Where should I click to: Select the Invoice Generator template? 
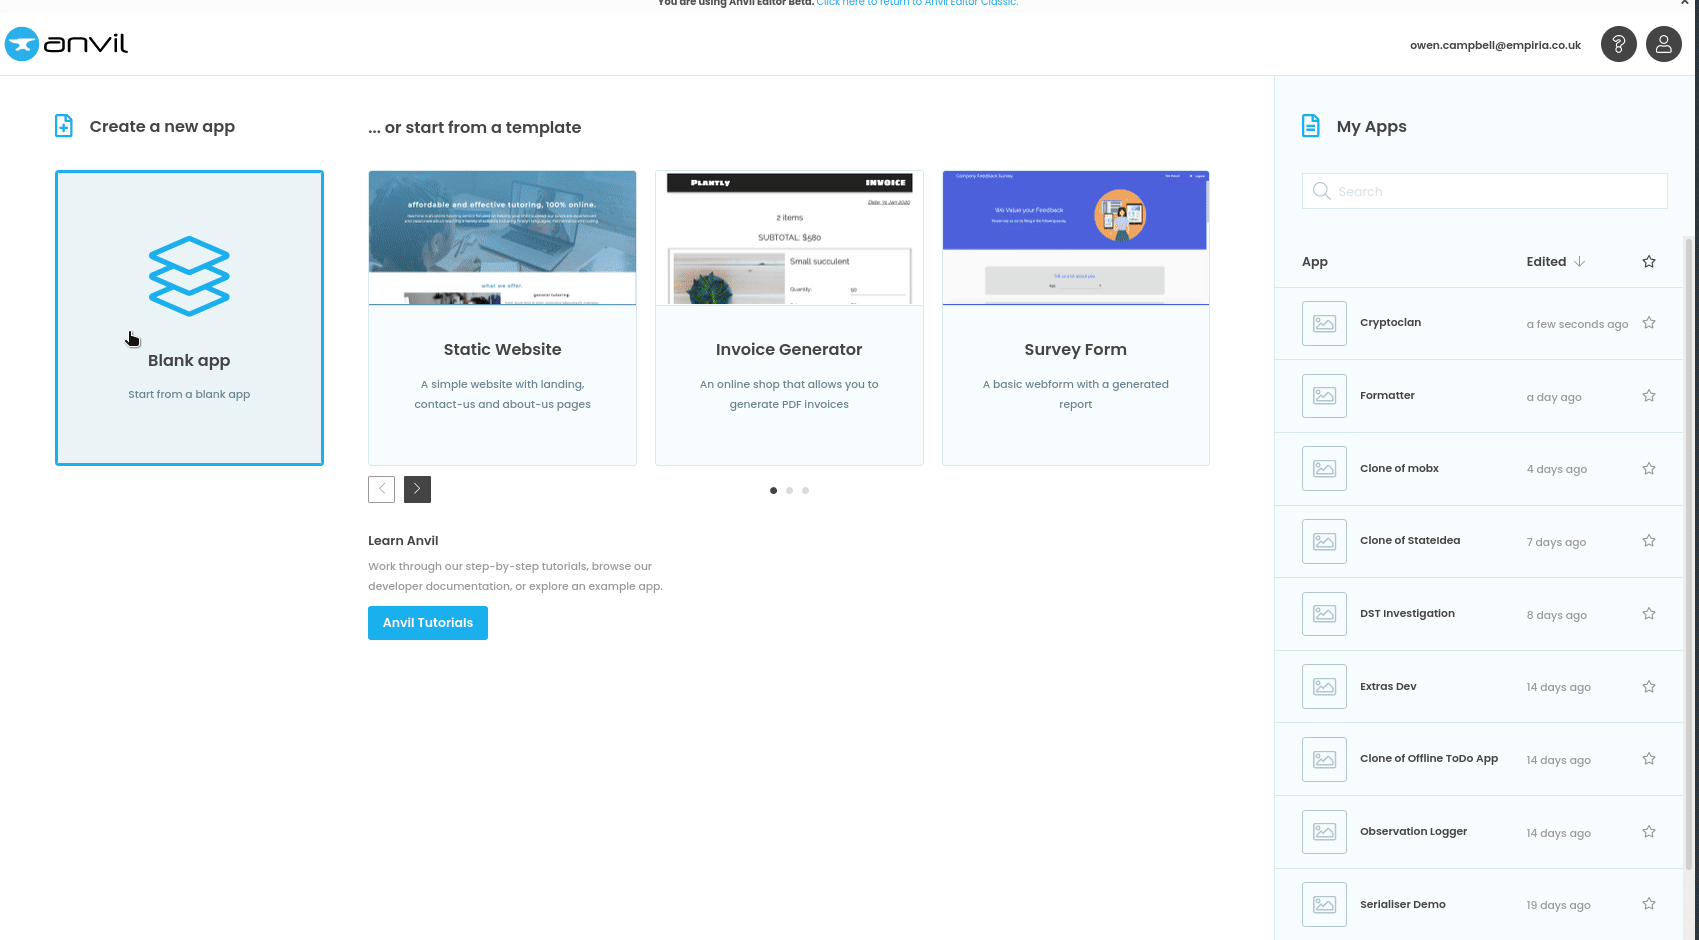tap(789, 318)
